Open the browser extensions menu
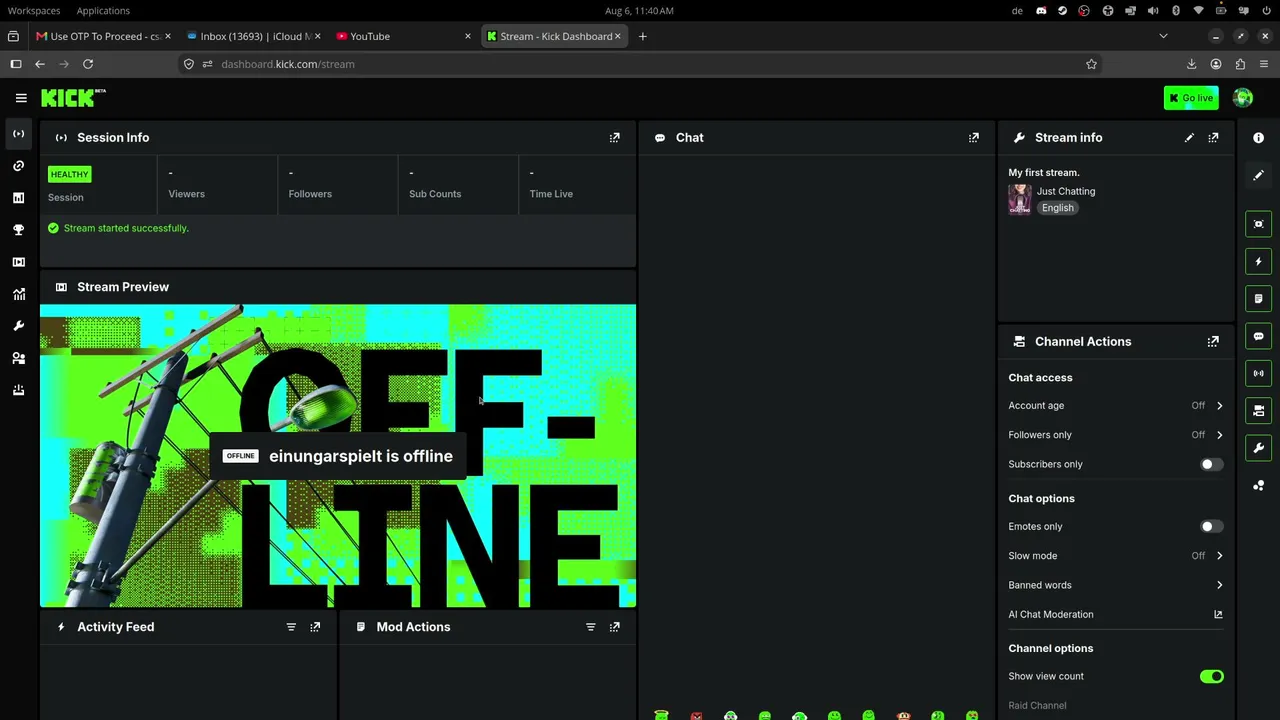The height and width of the screenshot is (720, 1280). [1240, 64]
